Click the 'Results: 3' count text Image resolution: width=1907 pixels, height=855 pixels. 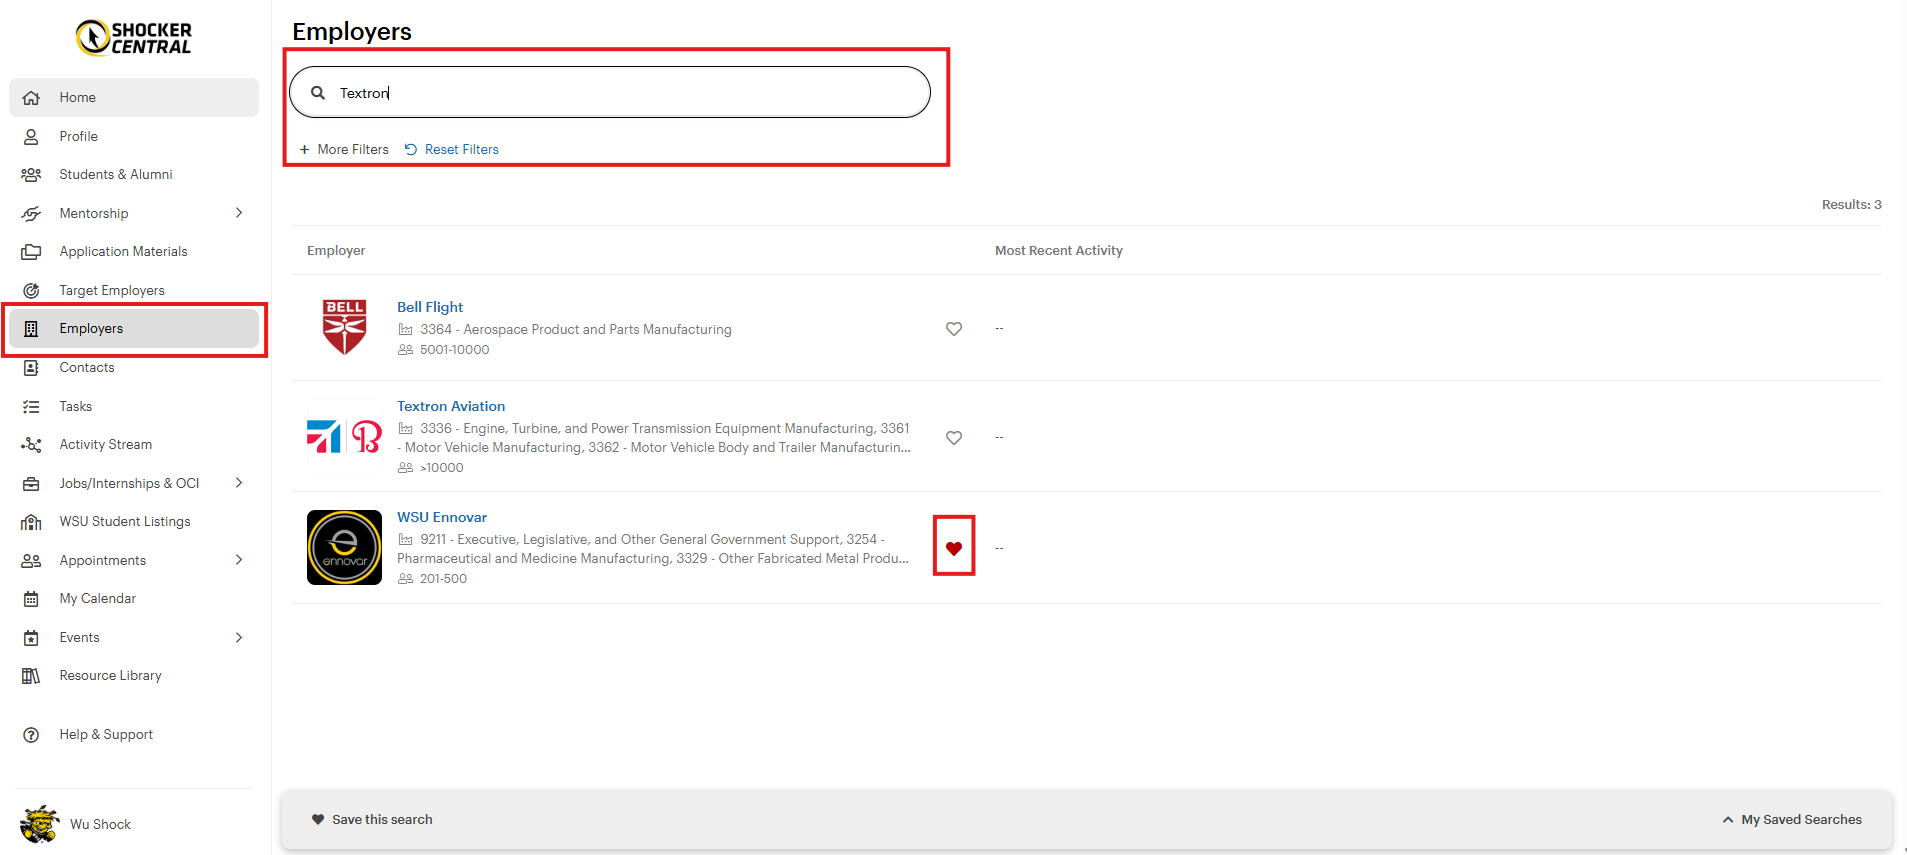1852,205
